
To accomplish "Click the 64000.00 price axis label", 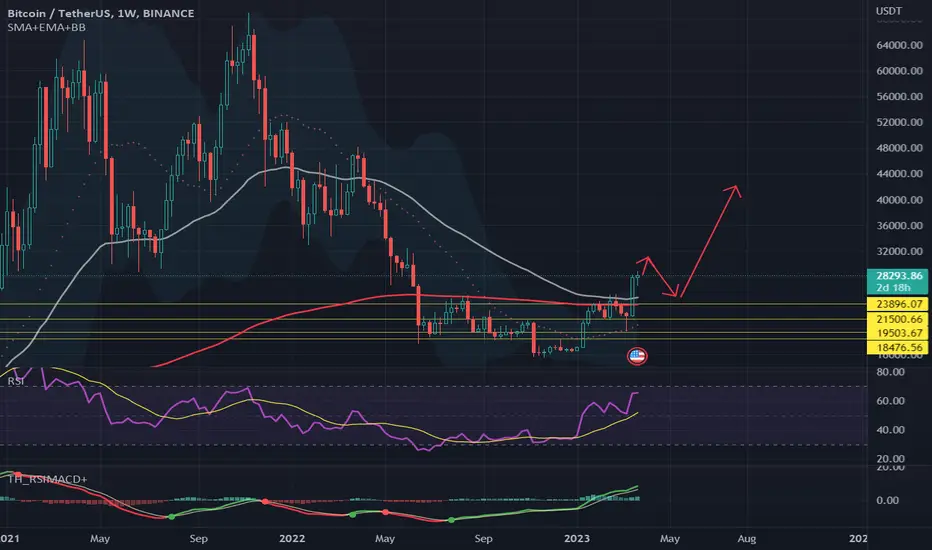I will click(x=899, y=45).
